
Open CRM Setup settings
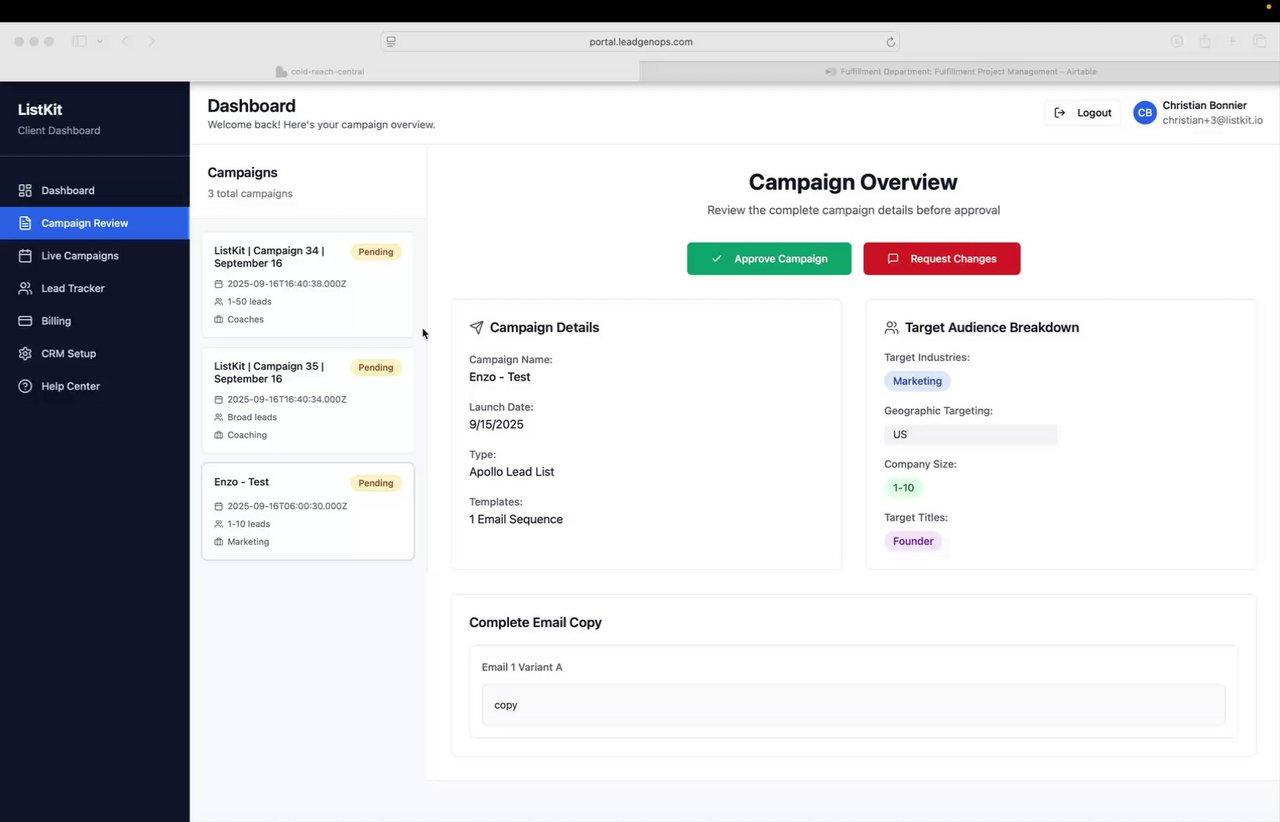coord(94,353)
